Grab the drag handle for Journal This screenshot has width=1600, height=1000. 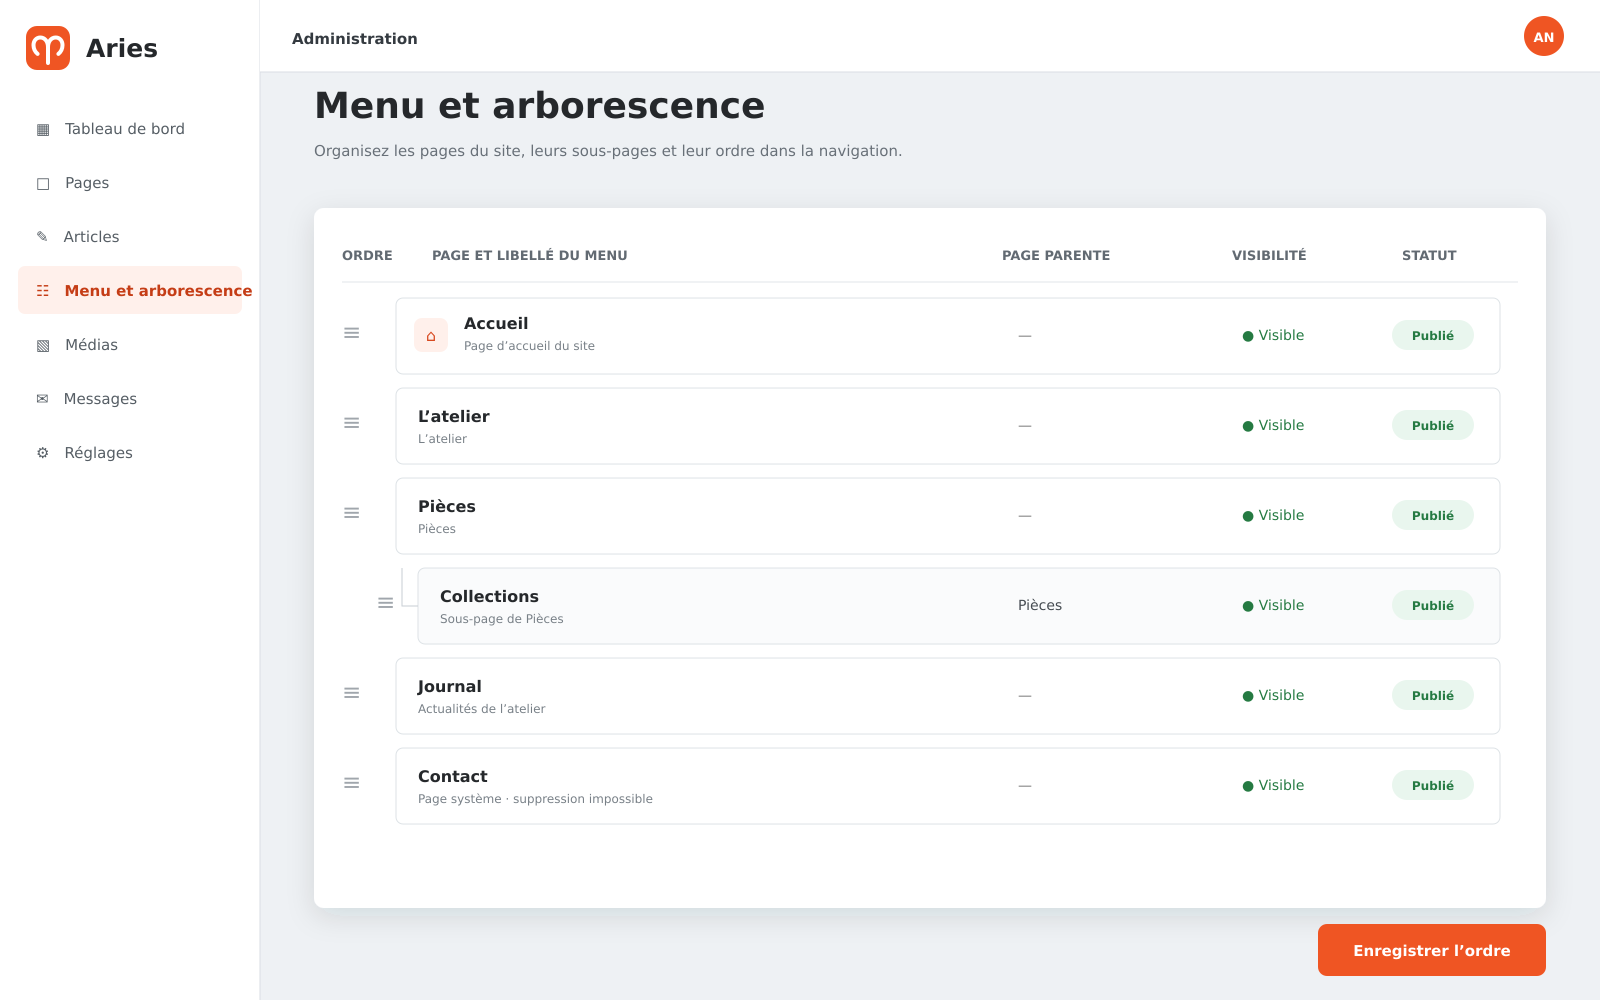(x=352, y=693)
